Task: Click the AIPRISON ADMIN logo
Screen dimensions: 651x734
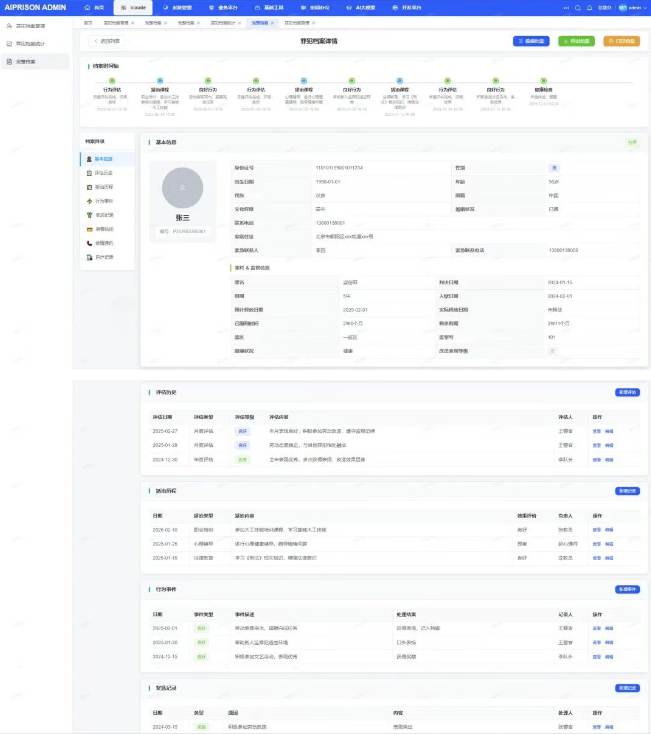Action: (36, 7)
